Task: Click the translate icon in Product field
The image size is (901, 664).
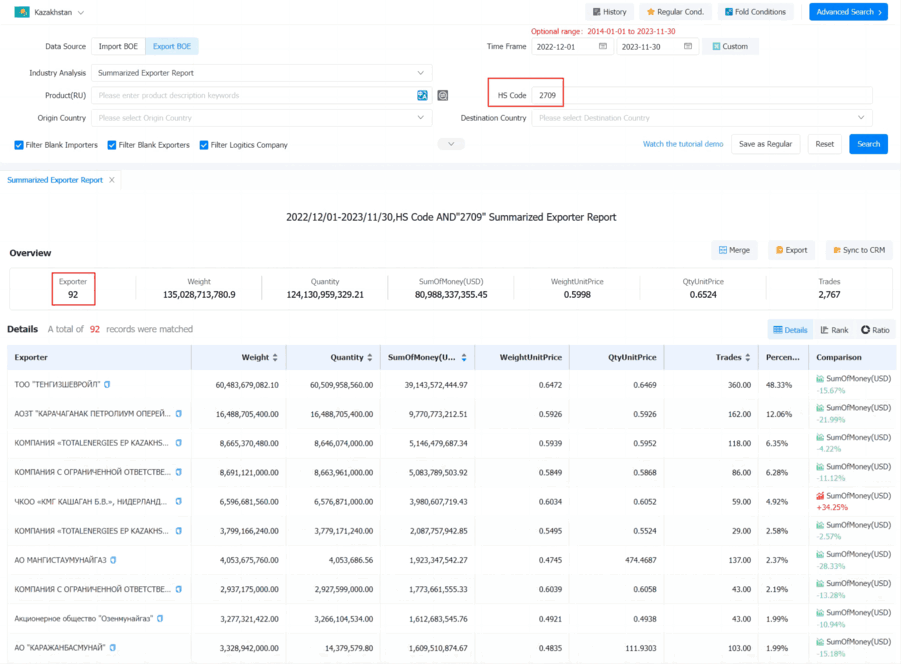Action: (422, 95)
